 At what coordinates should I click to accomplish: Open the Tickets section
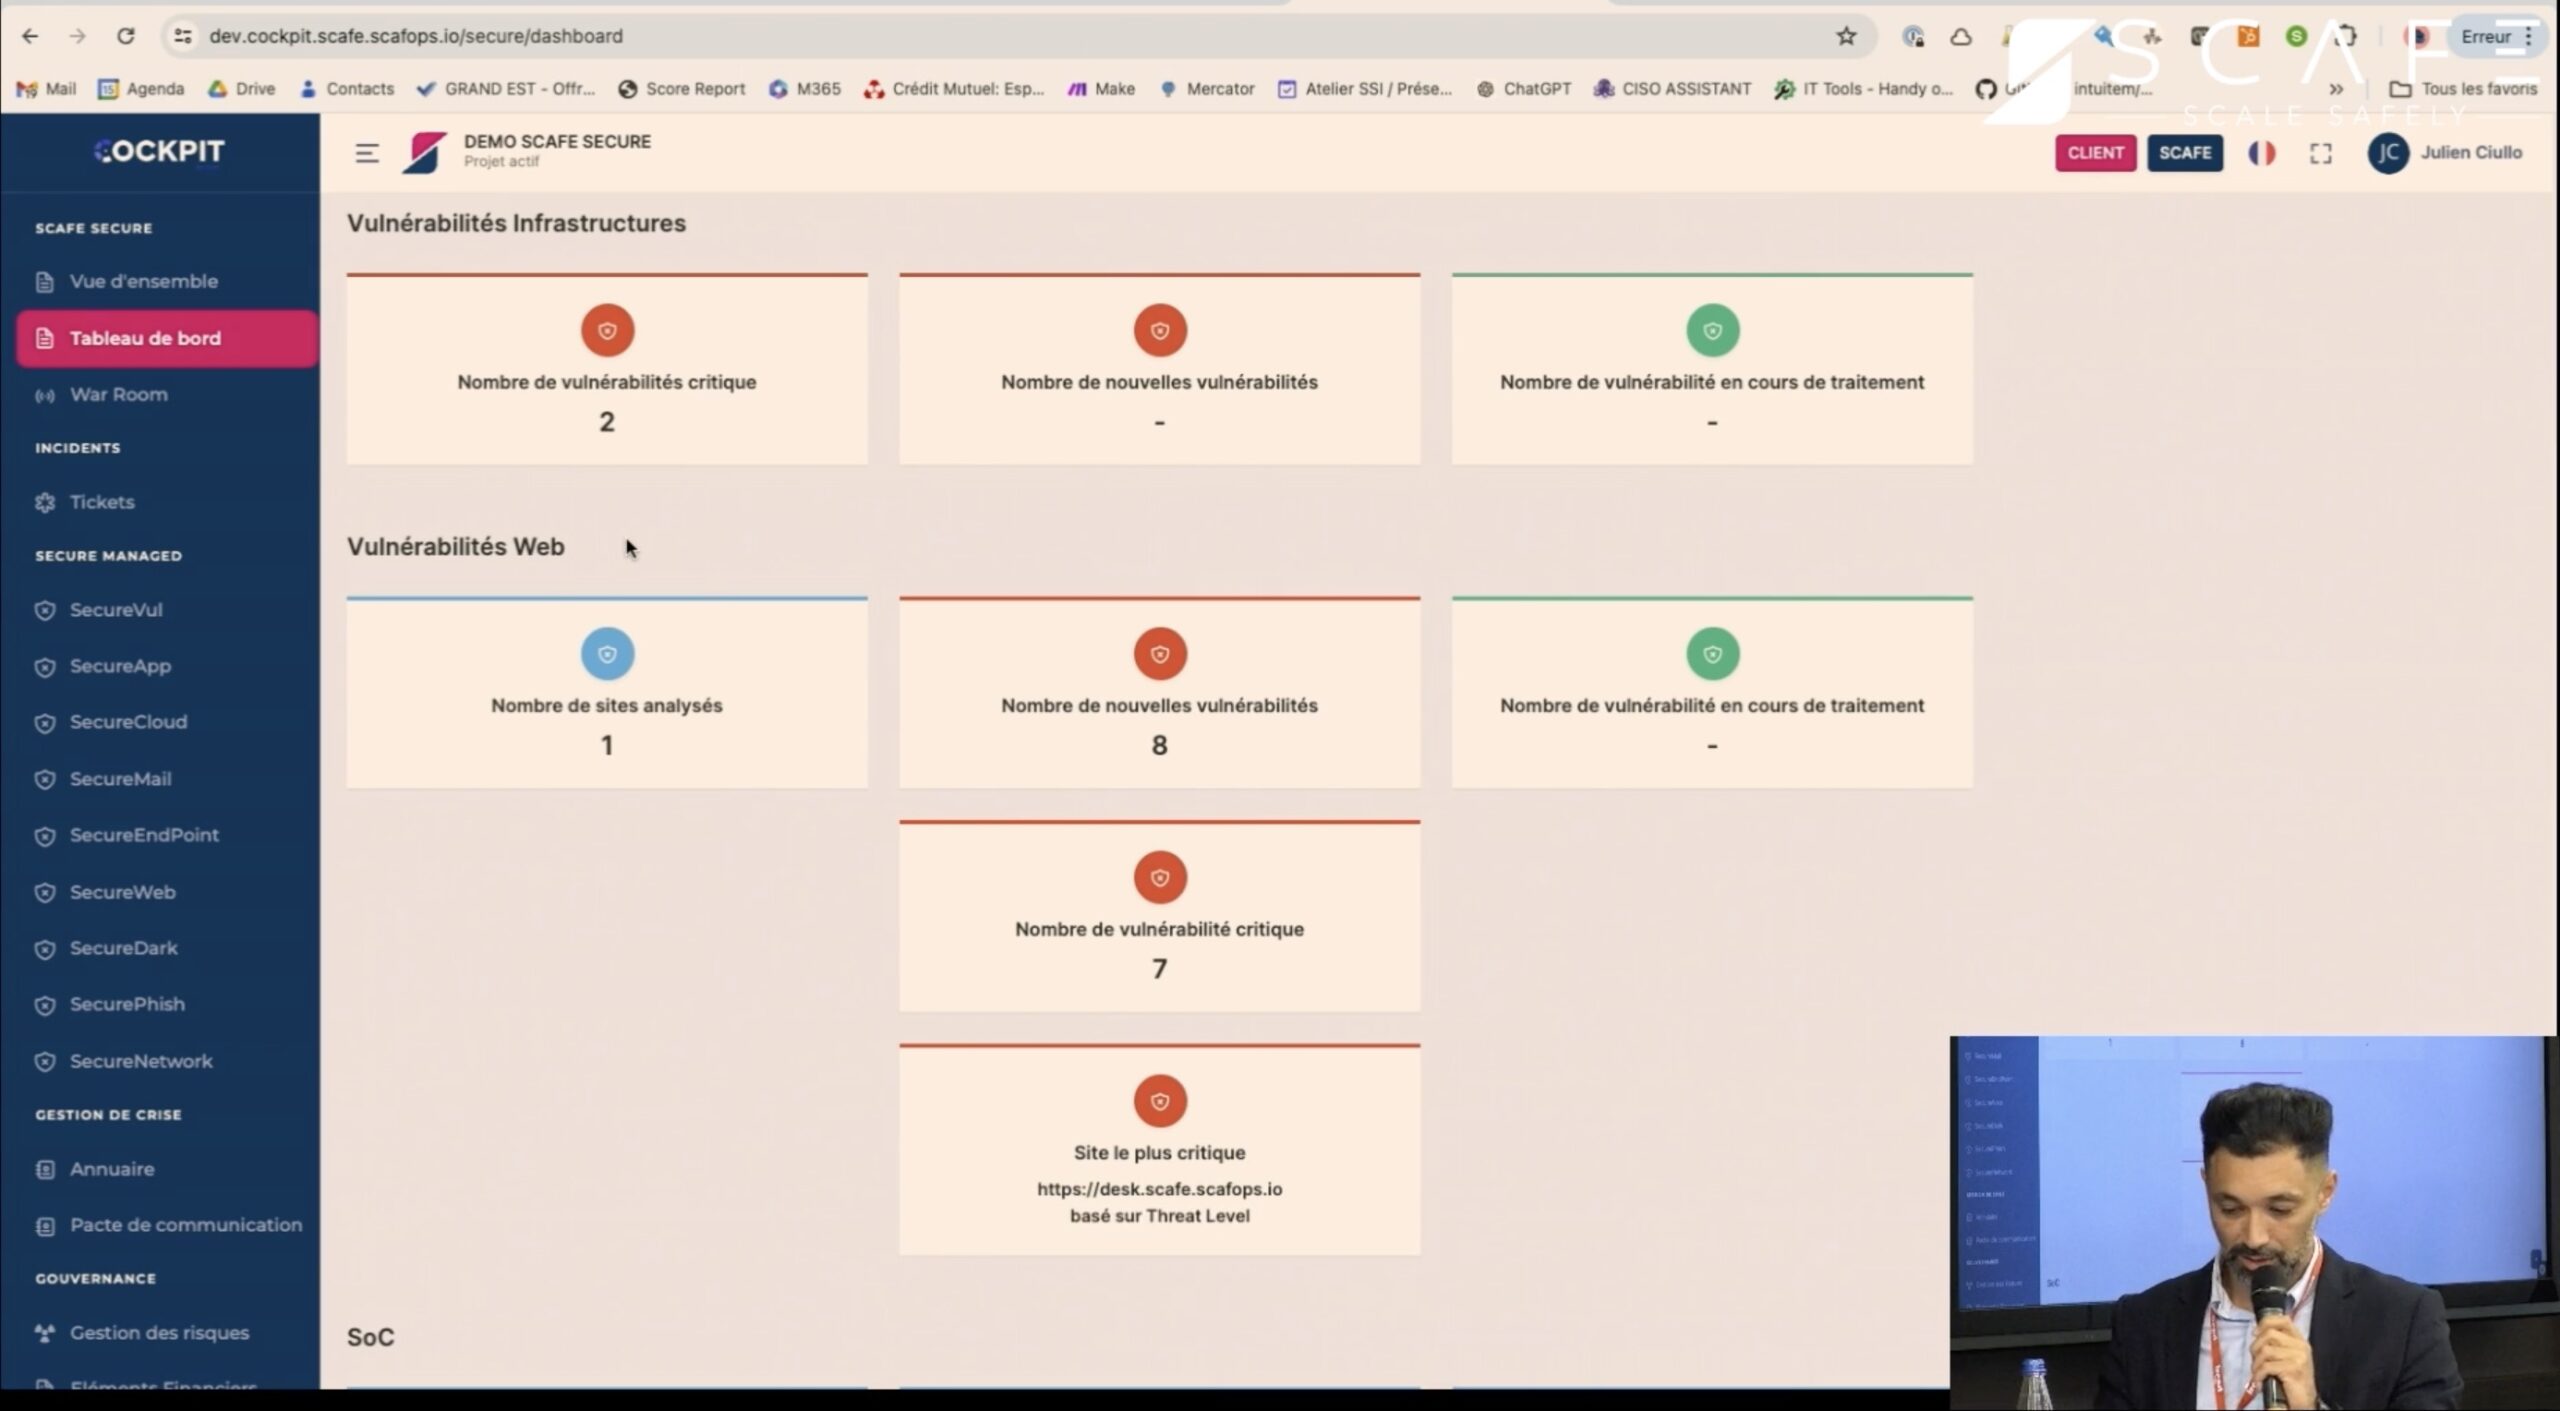101,500
